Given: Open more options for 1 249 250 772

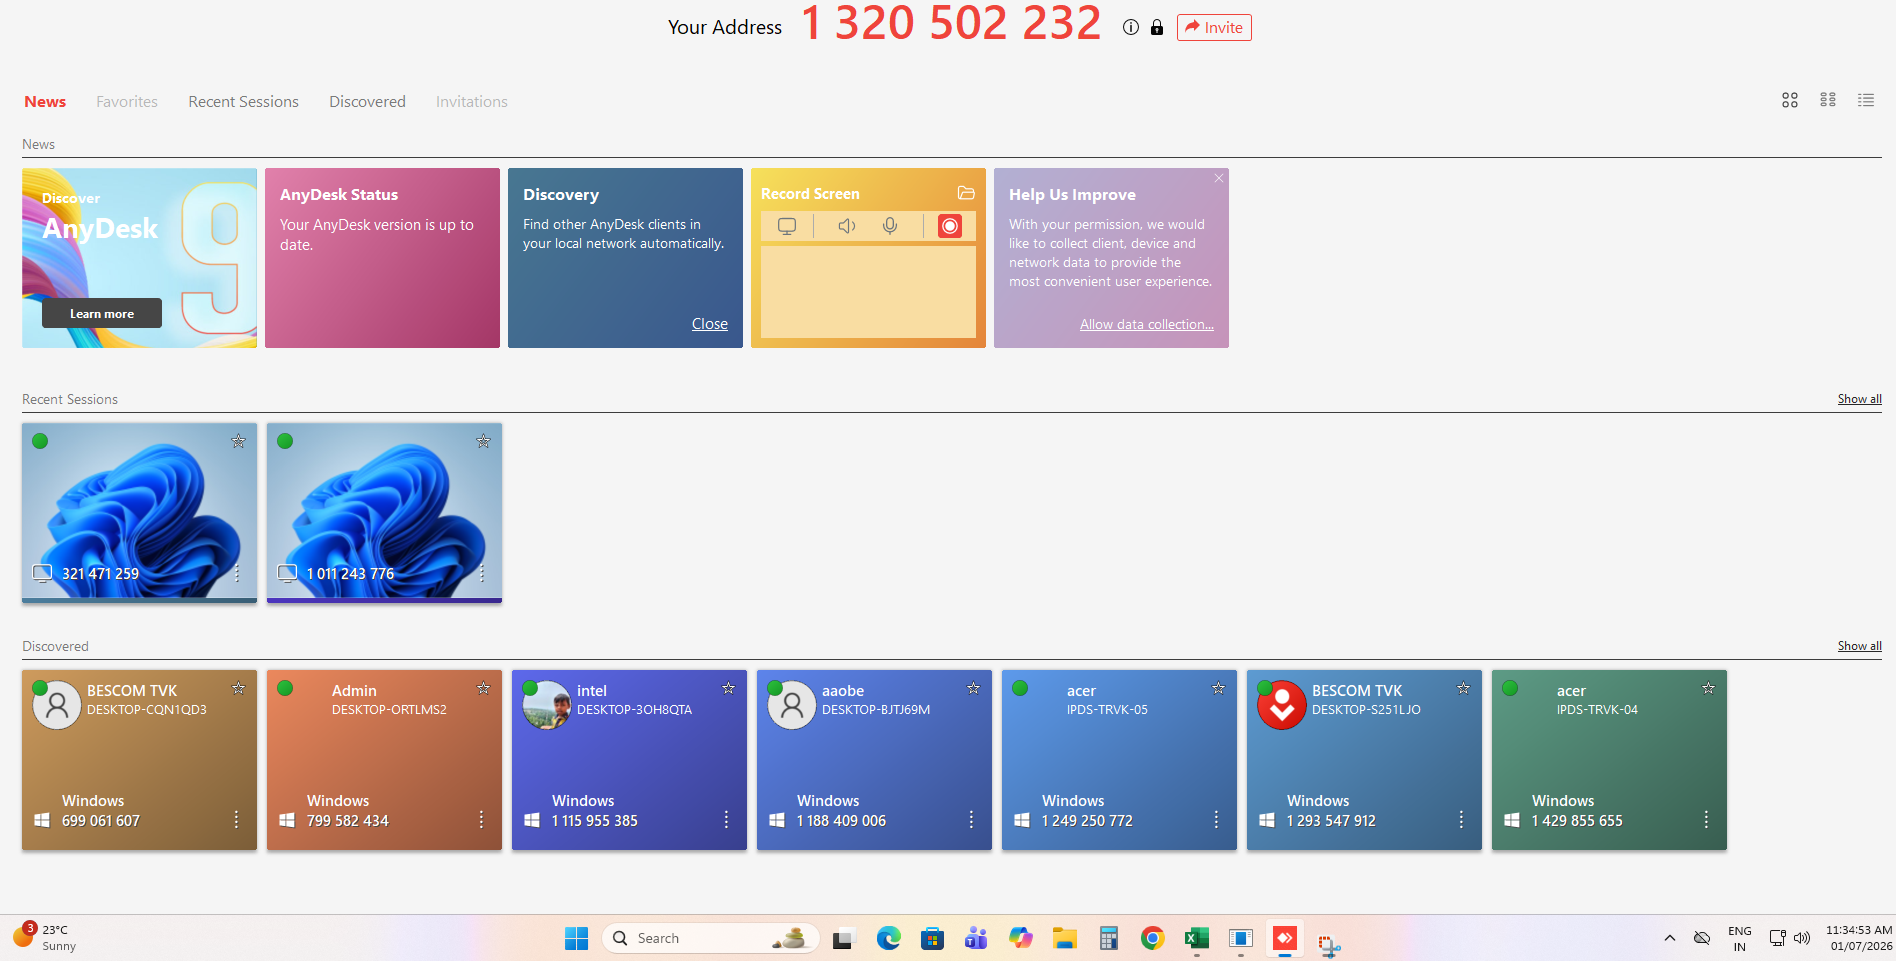Looking at the screenshot, I should [x=1216, y=820].
